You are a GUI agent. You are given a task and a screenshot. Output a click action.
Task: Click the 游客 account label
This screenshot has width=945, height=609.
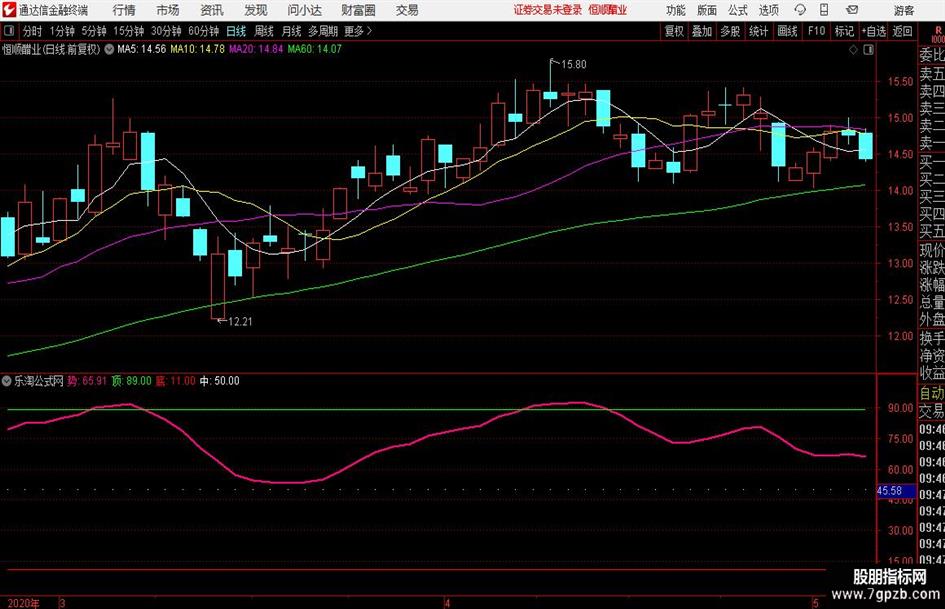click(x=903, y=10)
